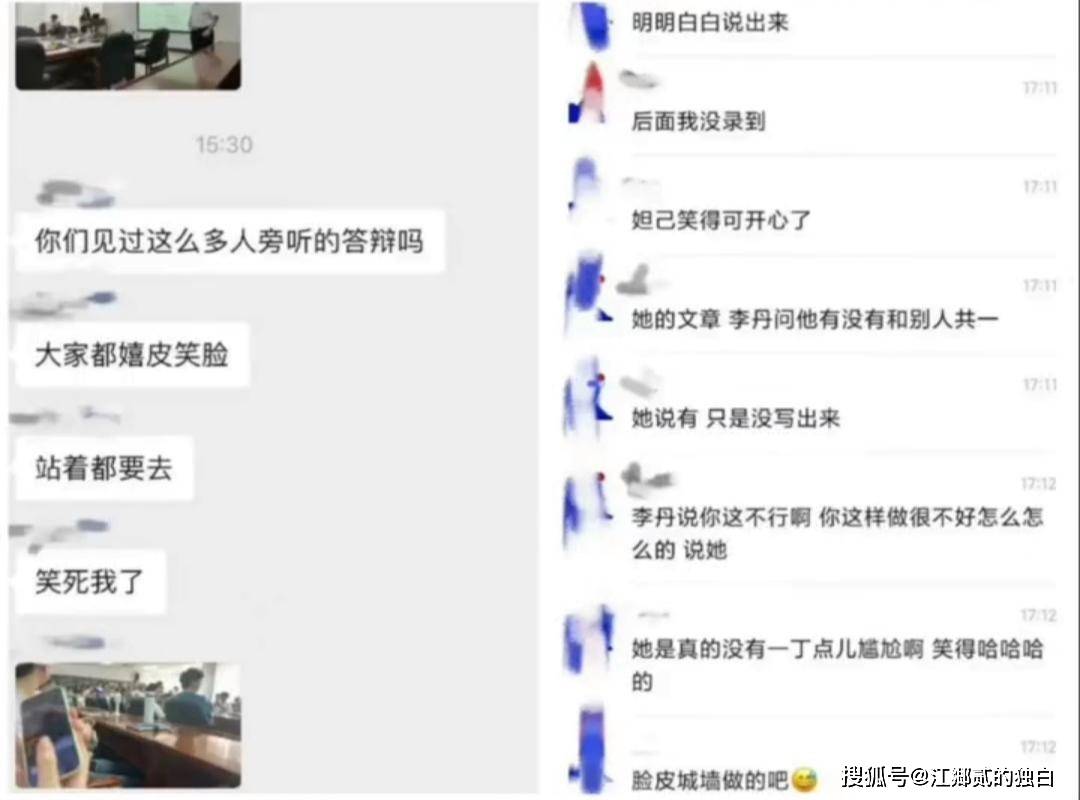
Task: Click the 搜狐号@江湖贰的独白 watermark link
Action: pos(948,777)
